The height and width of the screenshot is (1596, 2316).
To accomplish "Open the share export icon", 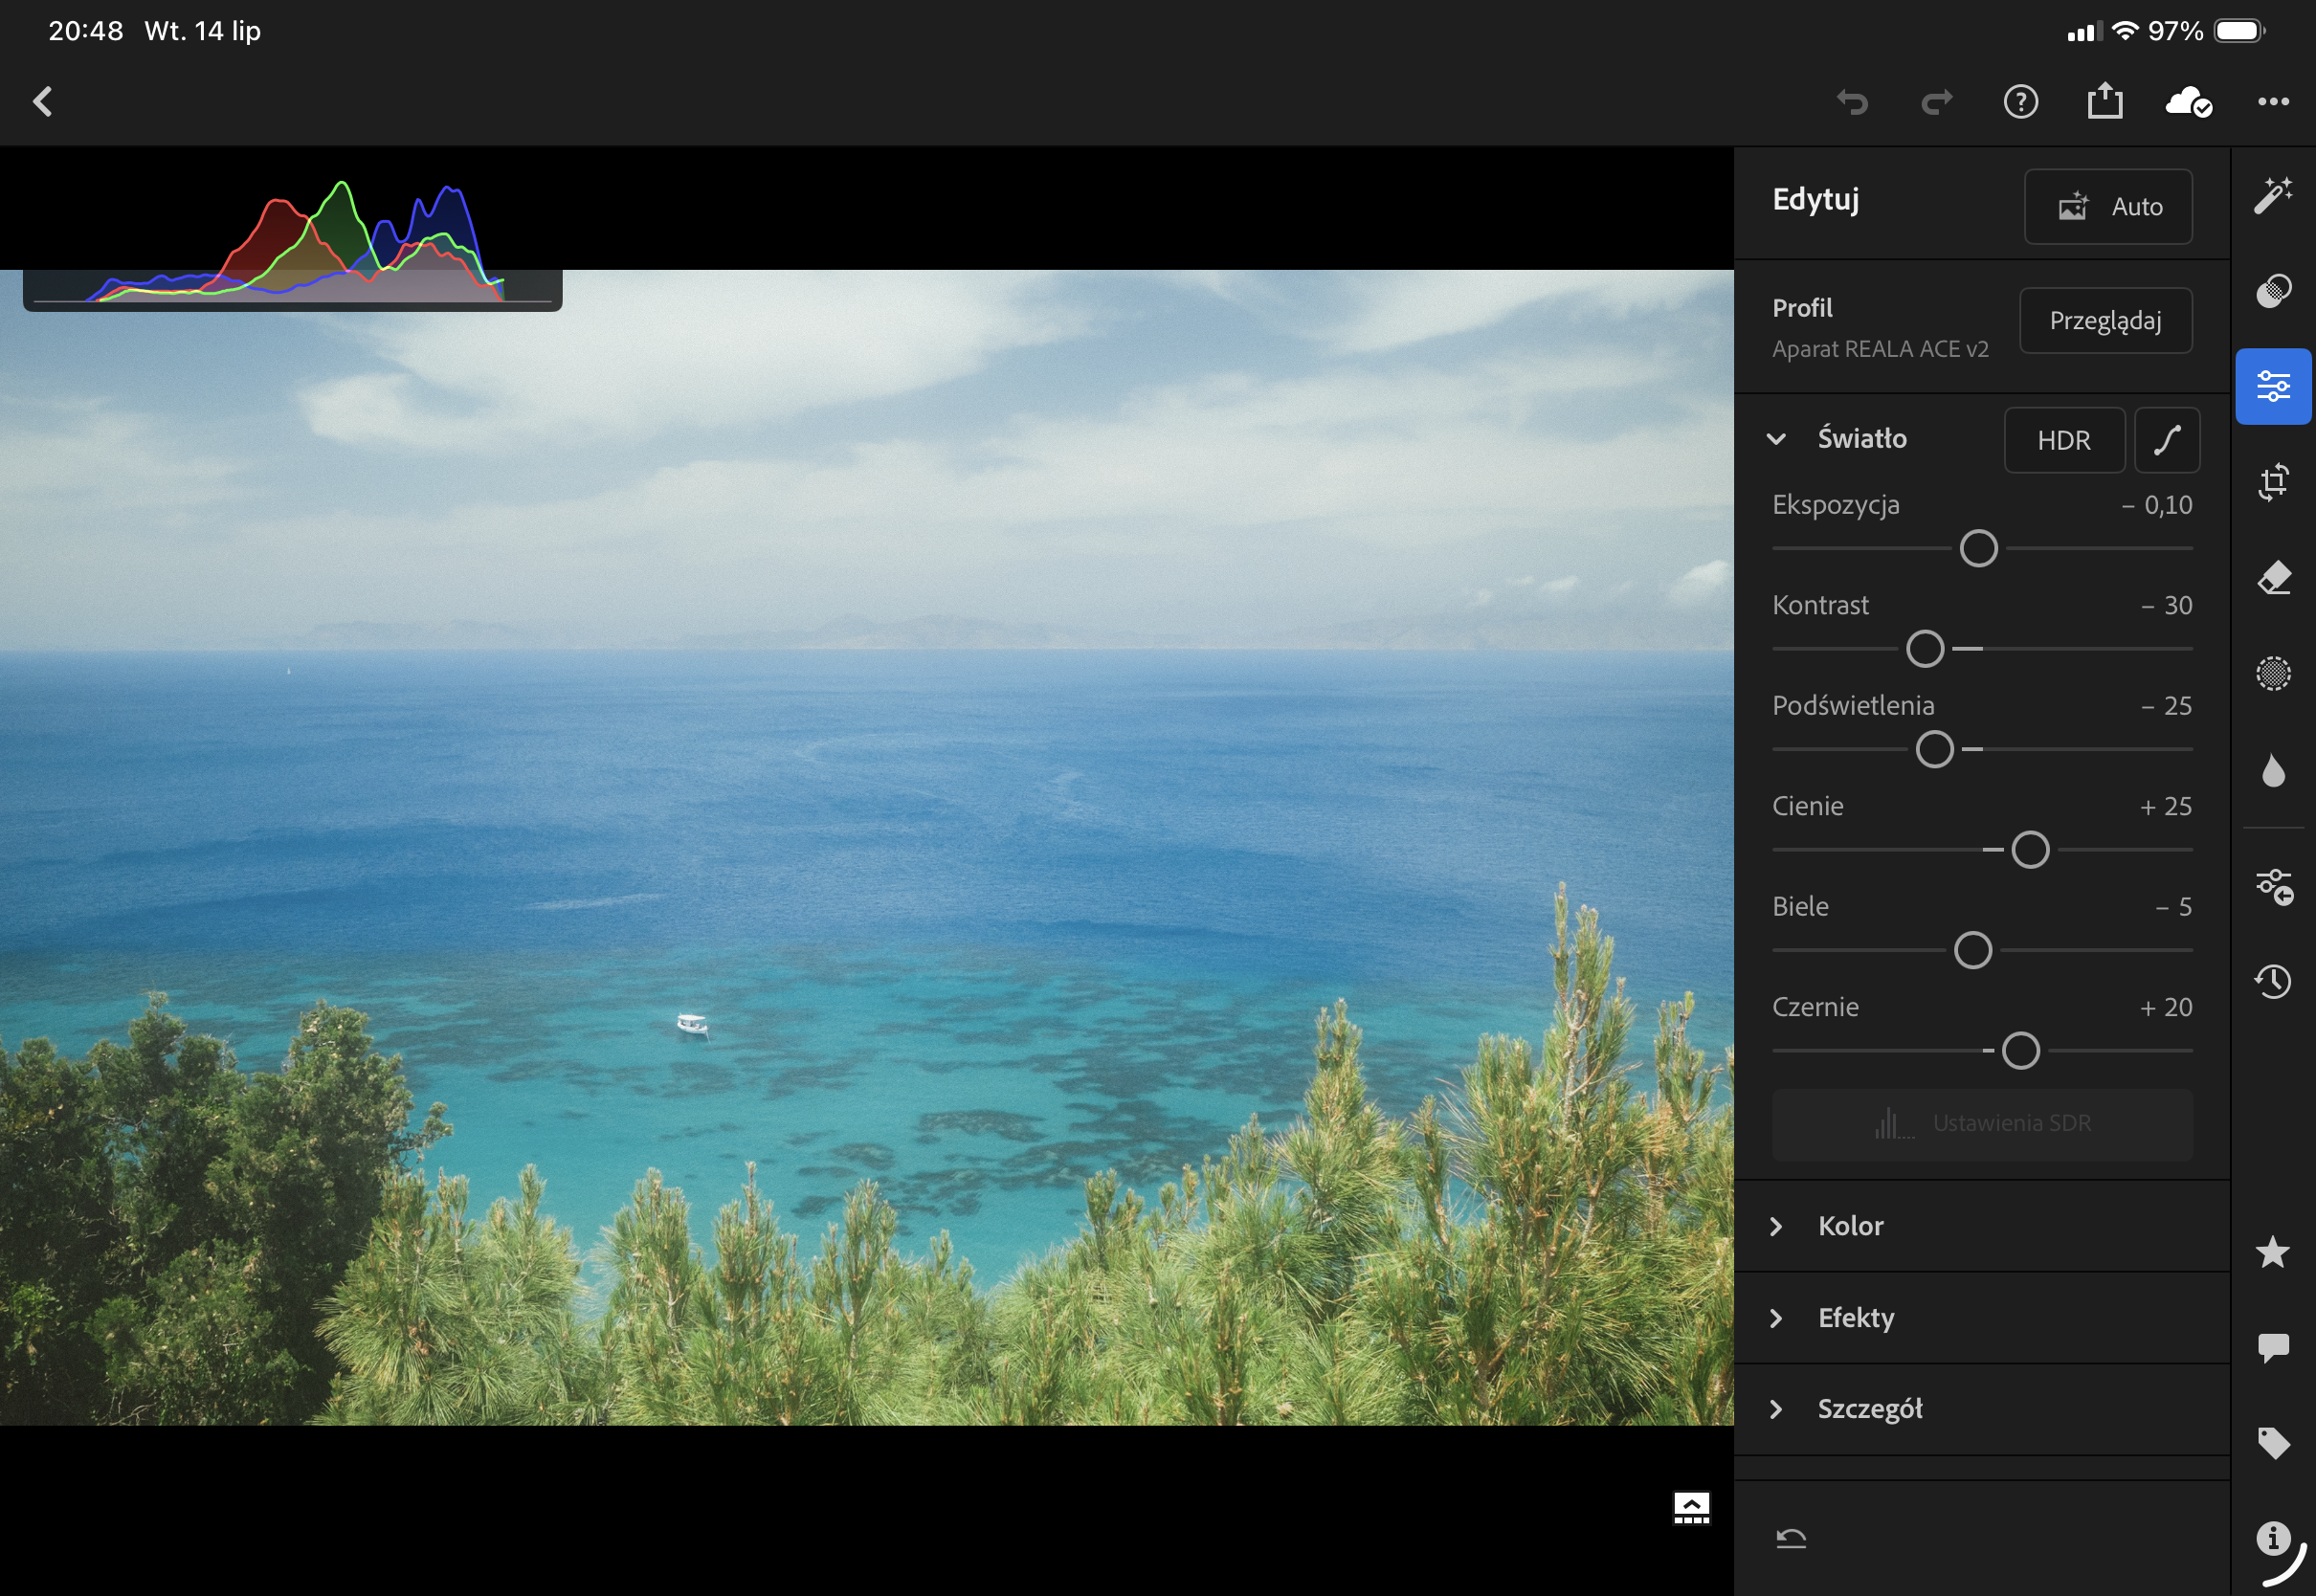I will (2105, 100).
